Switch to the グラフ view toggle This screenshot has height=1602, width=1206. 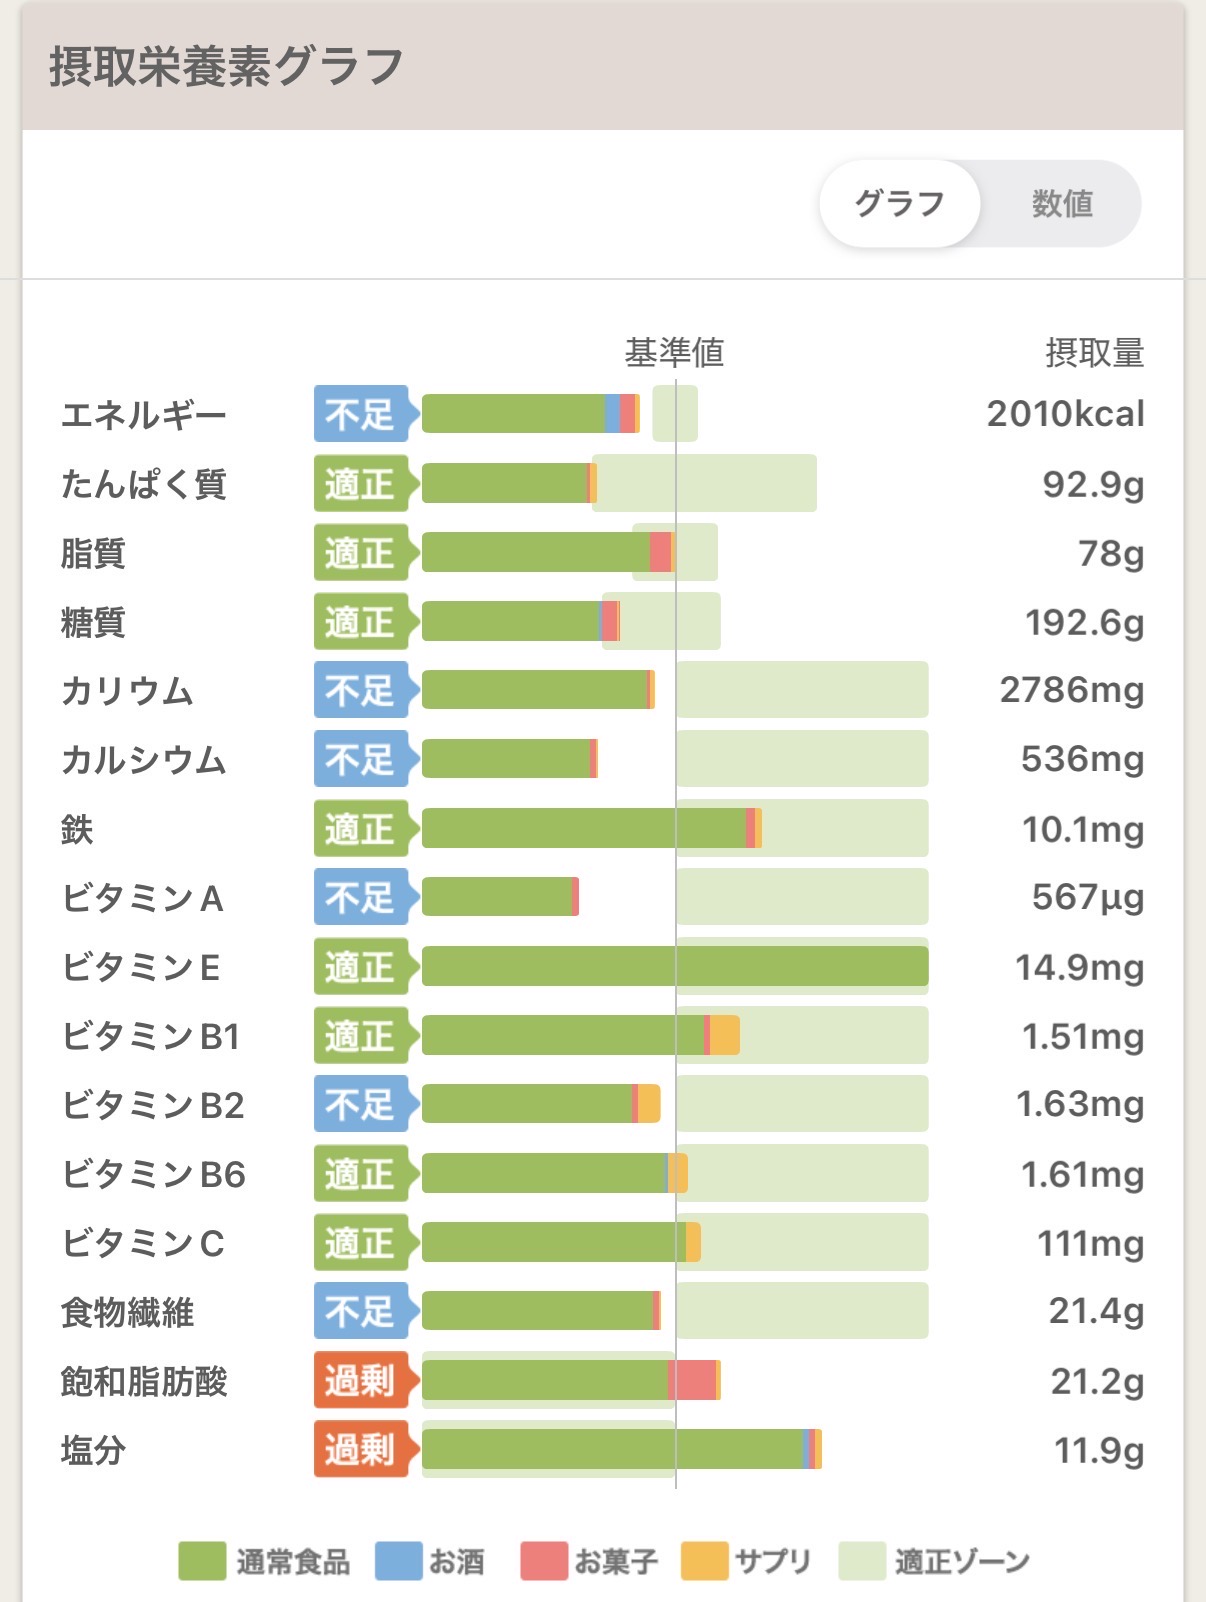click(x=899, y=204)
